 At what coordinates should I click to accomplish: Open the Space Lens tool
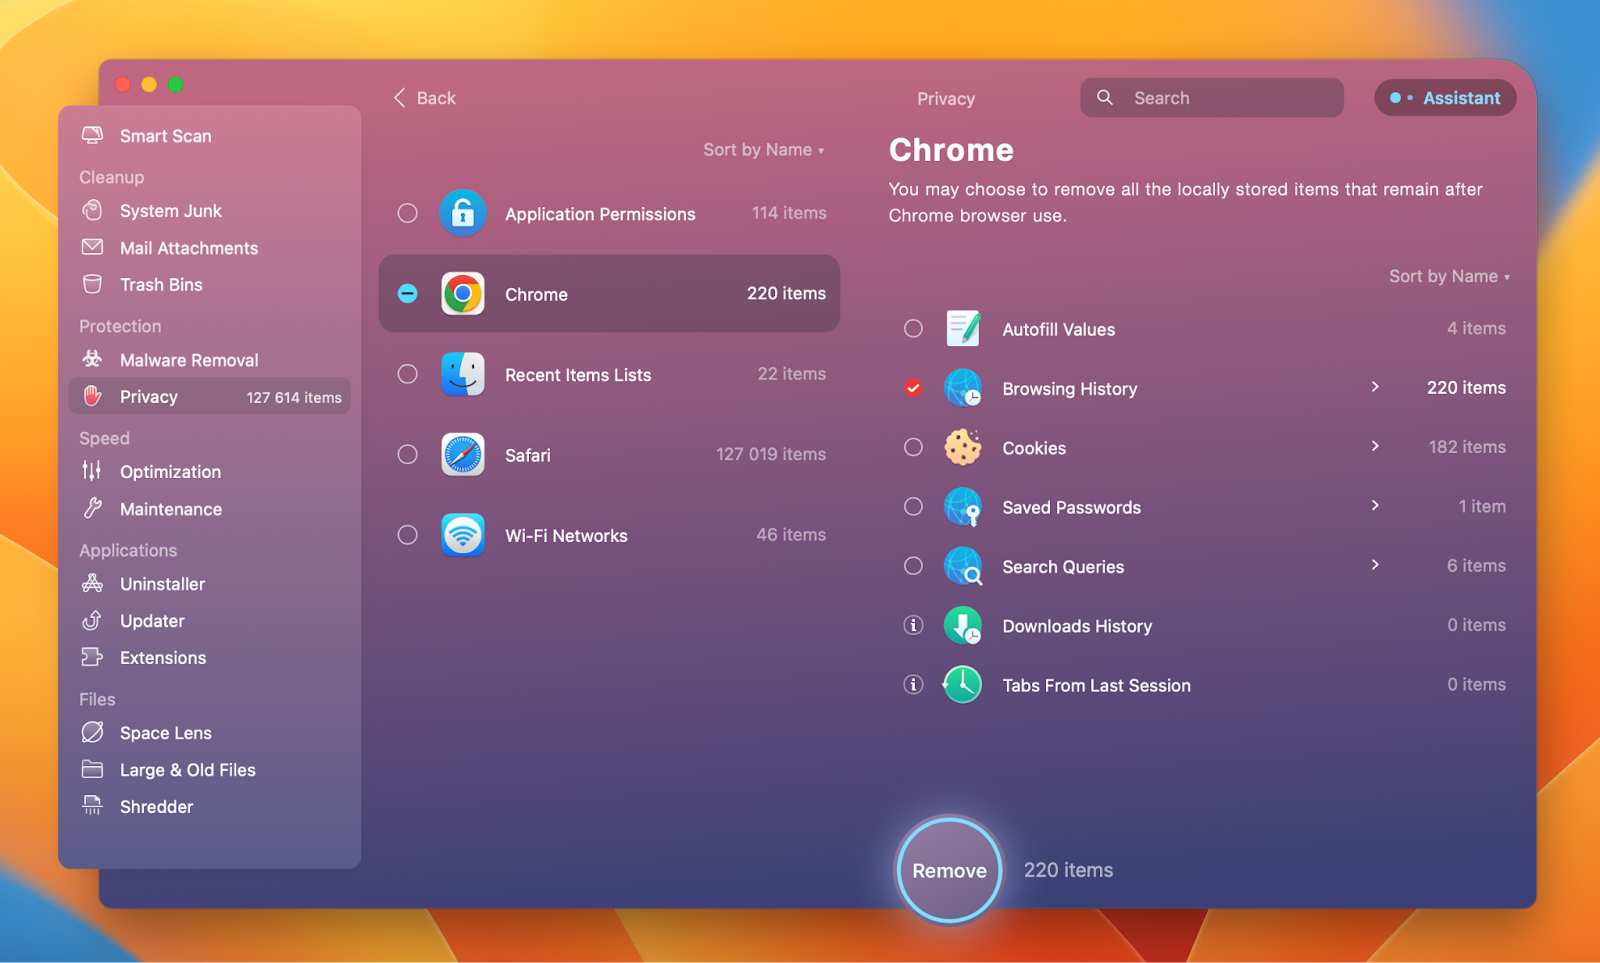[x=165, y=732]
